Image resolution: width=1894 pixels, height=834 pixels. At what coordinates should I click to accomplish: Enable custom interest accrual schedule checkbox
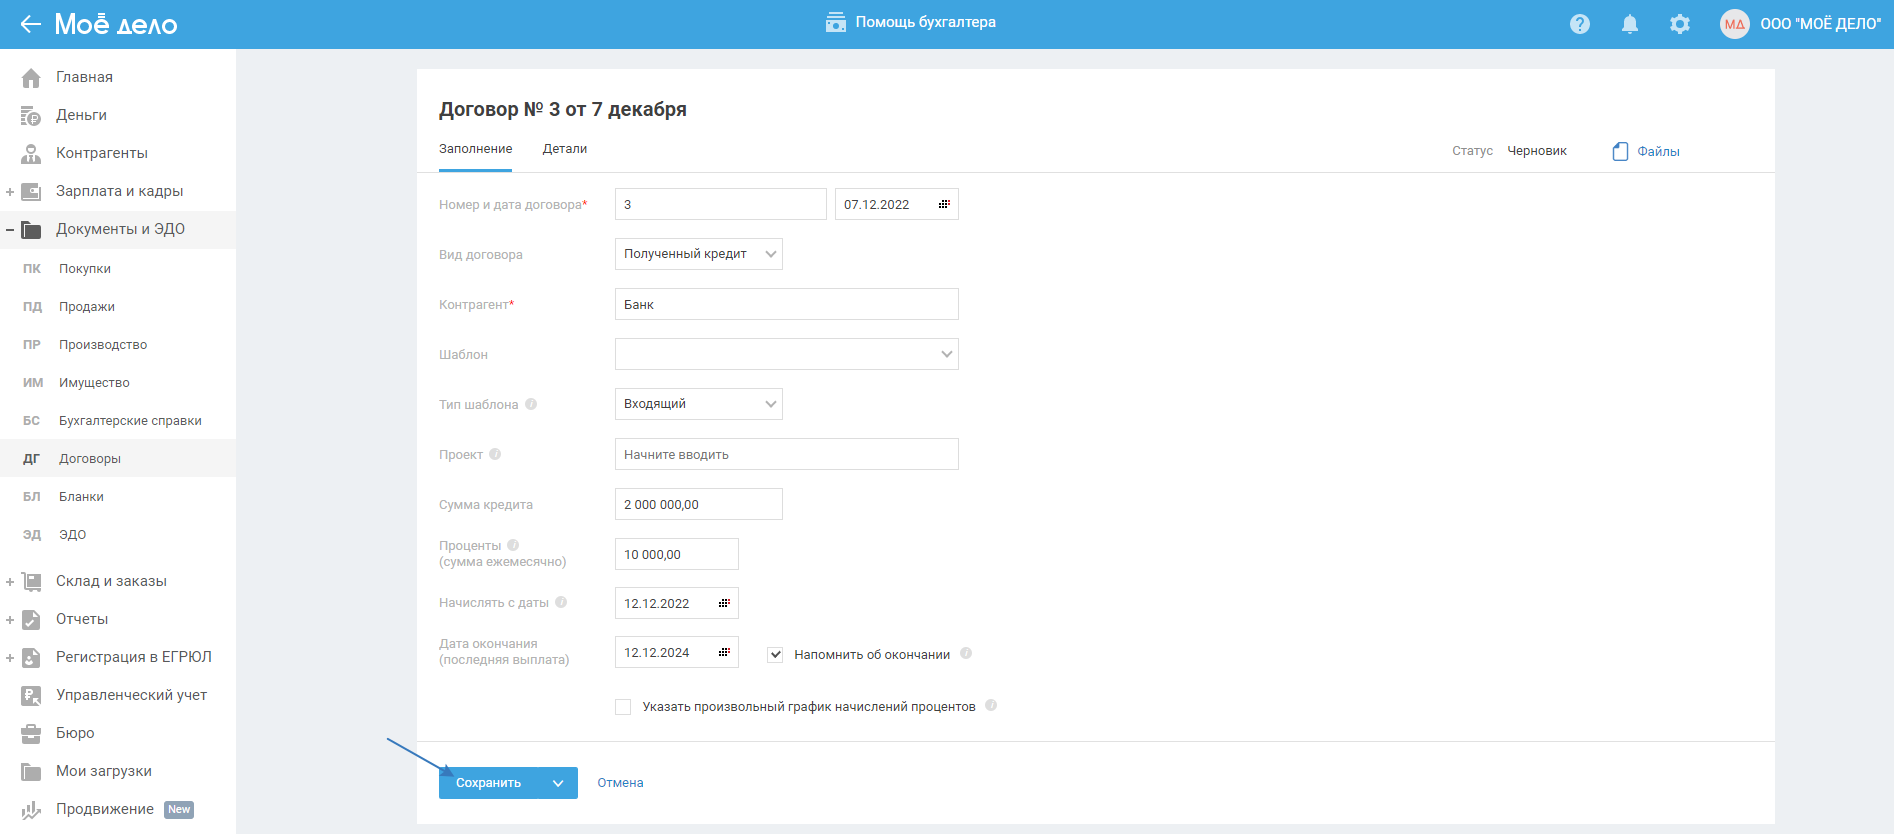[623, 707]
